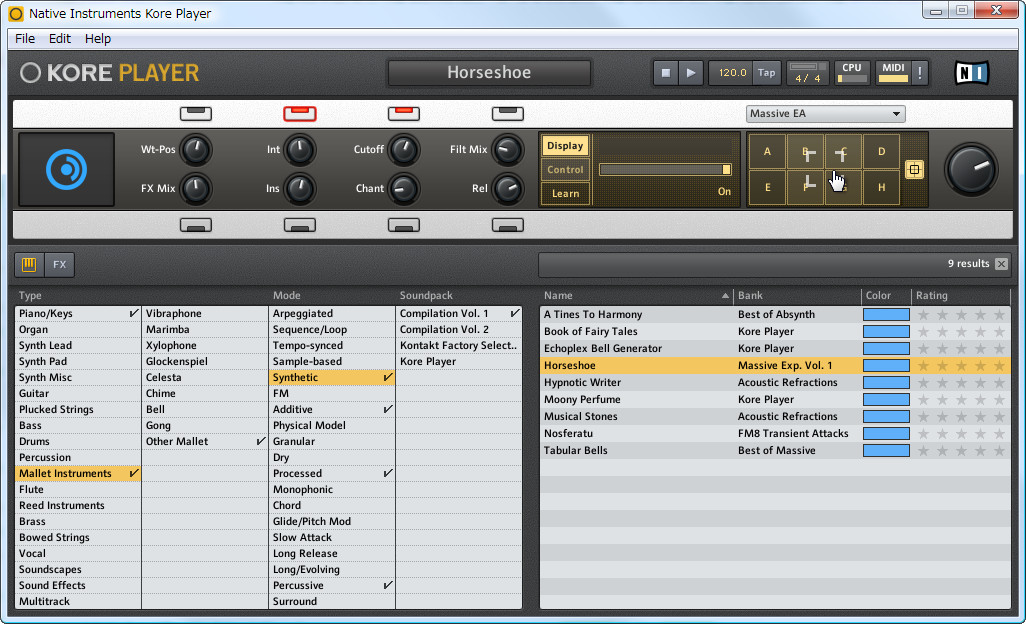This screenshot has height=624, width=1026.
Task: Click the blue Massive instrument icon
Action: (x=66, y=169)
